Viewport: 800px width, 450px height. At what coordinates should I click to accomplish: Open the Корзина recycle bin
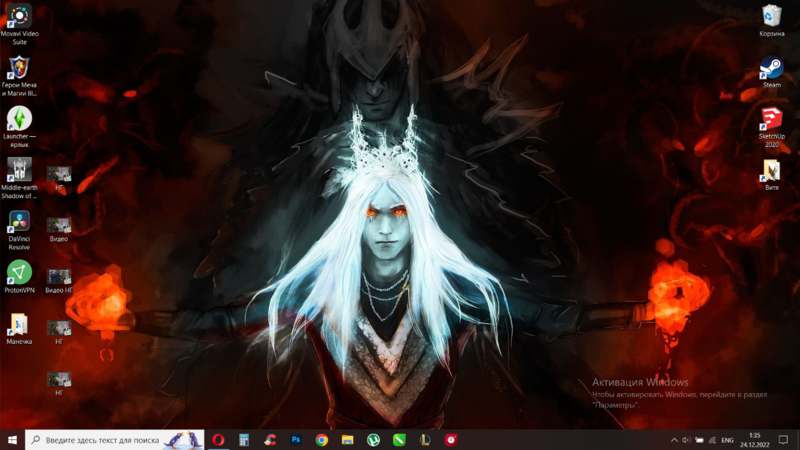click(771, 21)
